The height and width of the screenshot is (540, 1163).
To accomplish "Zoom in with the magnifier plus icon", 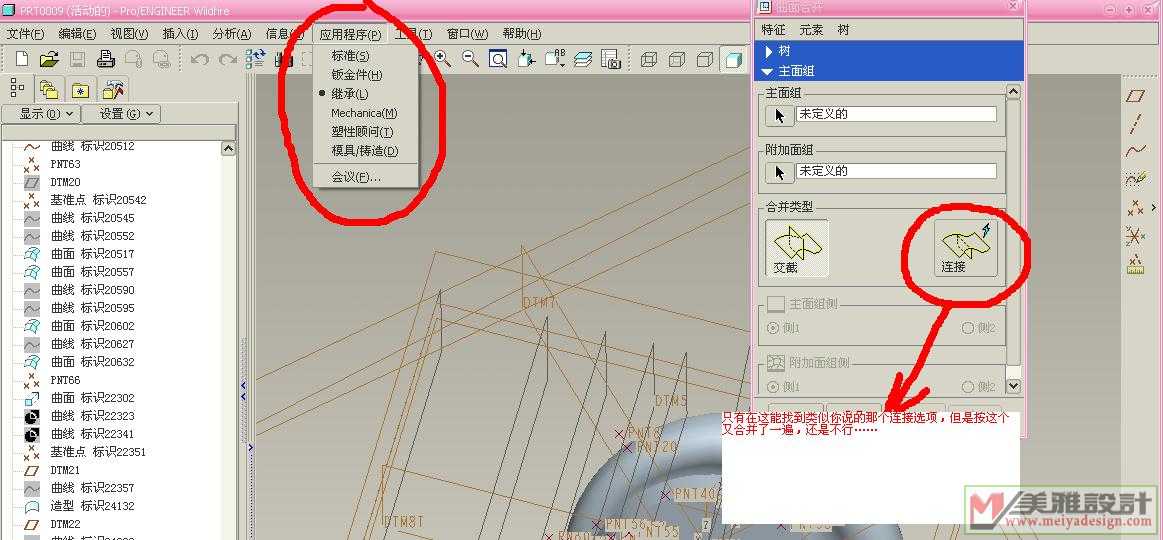I will pyautogui.click(x=443, y=59).
